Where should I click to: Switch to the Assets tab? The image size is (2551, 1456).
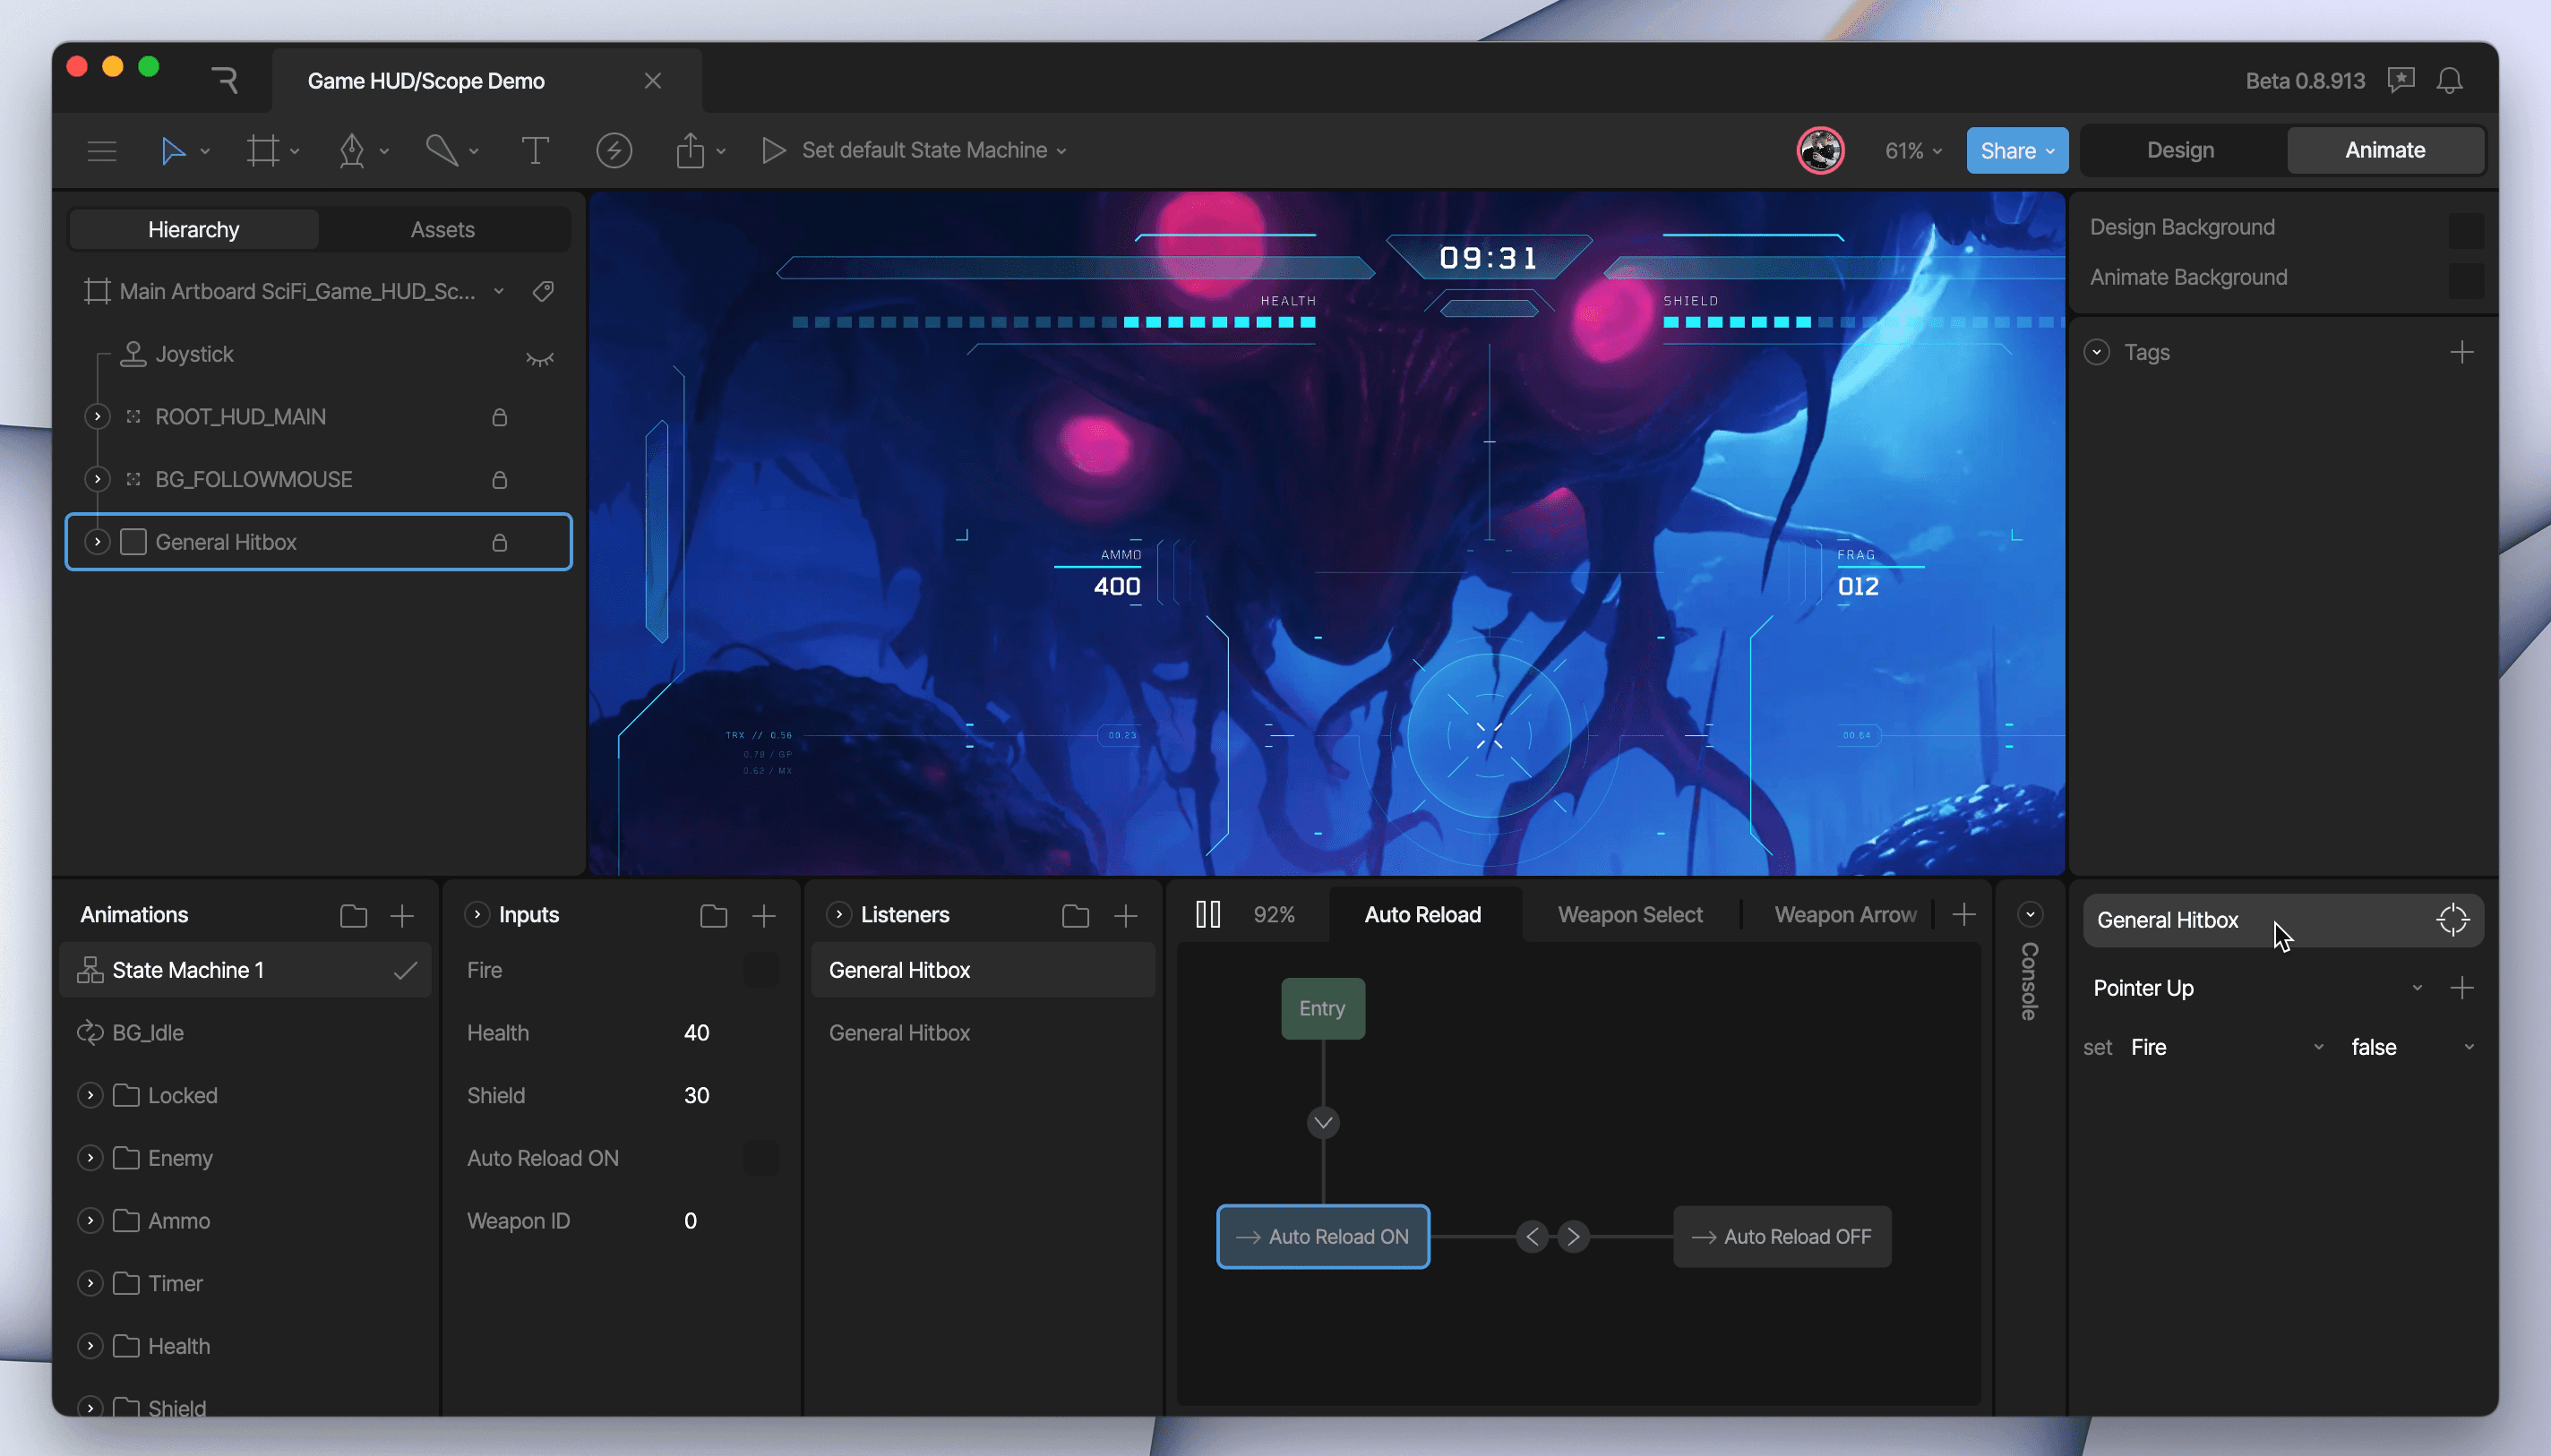[x=442, y=229]
